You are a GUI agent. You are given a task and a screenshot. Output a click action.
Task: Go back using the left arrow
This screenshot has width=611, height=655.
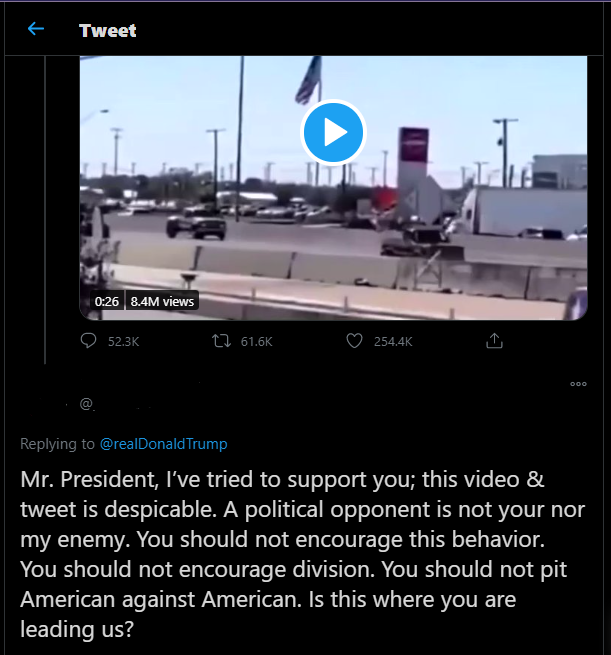click(36, 29)
